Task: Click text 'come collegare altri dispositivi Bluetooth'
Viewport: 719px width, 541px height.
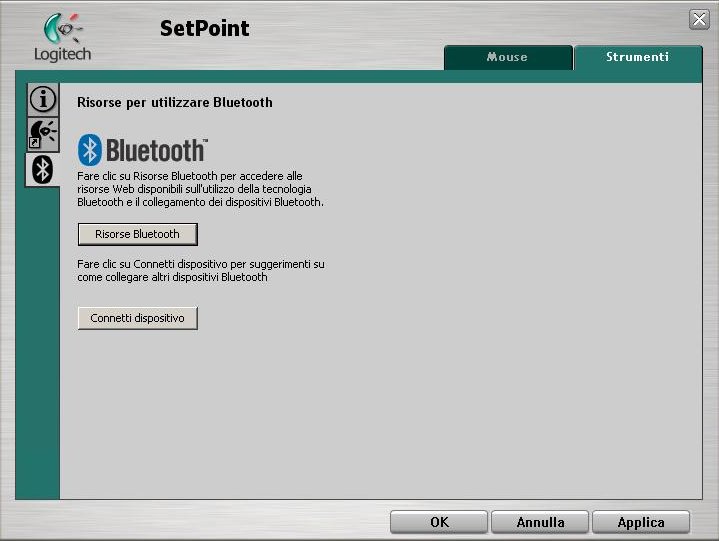Action: click(172, 277)
